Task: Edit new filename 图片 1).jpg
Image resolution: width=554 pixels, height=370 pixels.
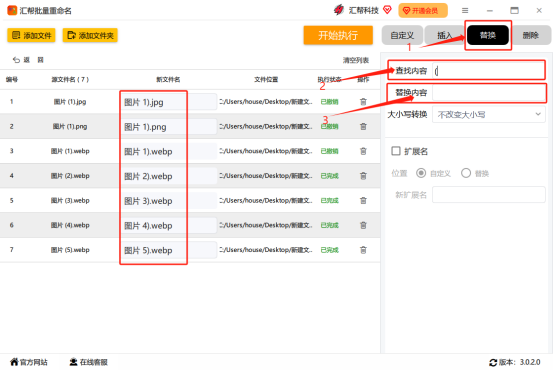Action: [168, 102]
